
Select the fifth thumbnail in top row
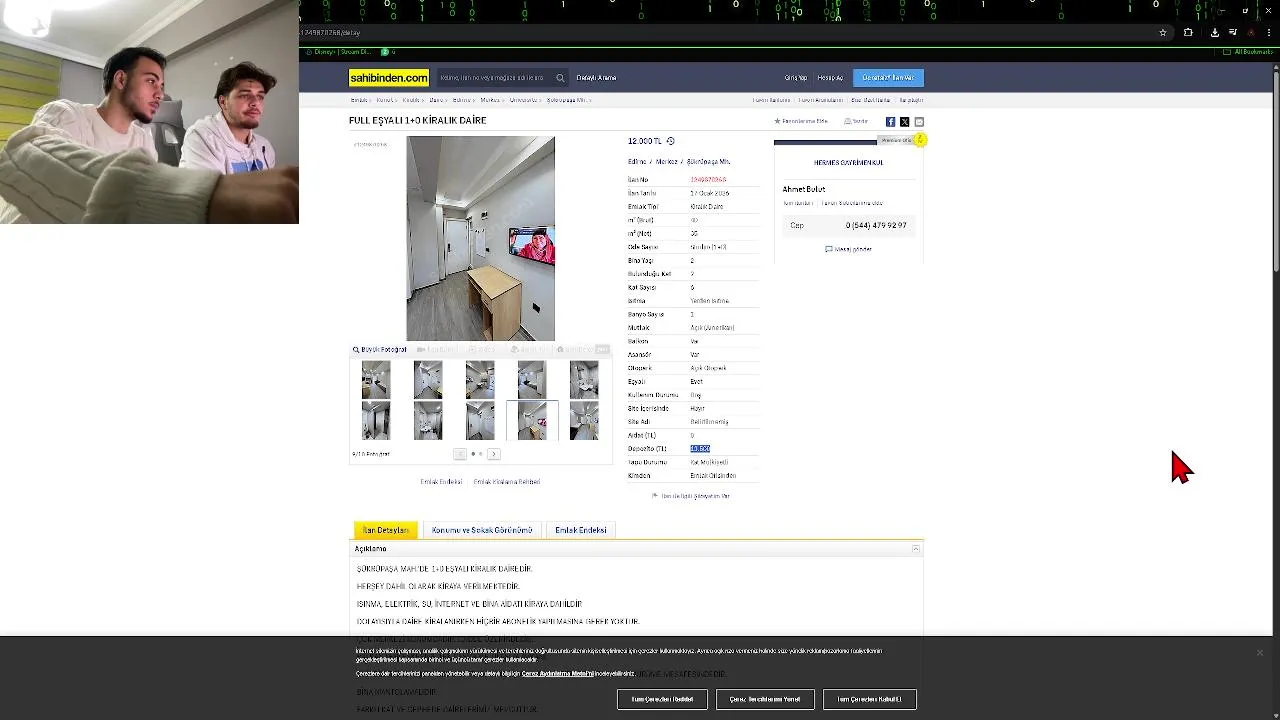coord(584,380)
